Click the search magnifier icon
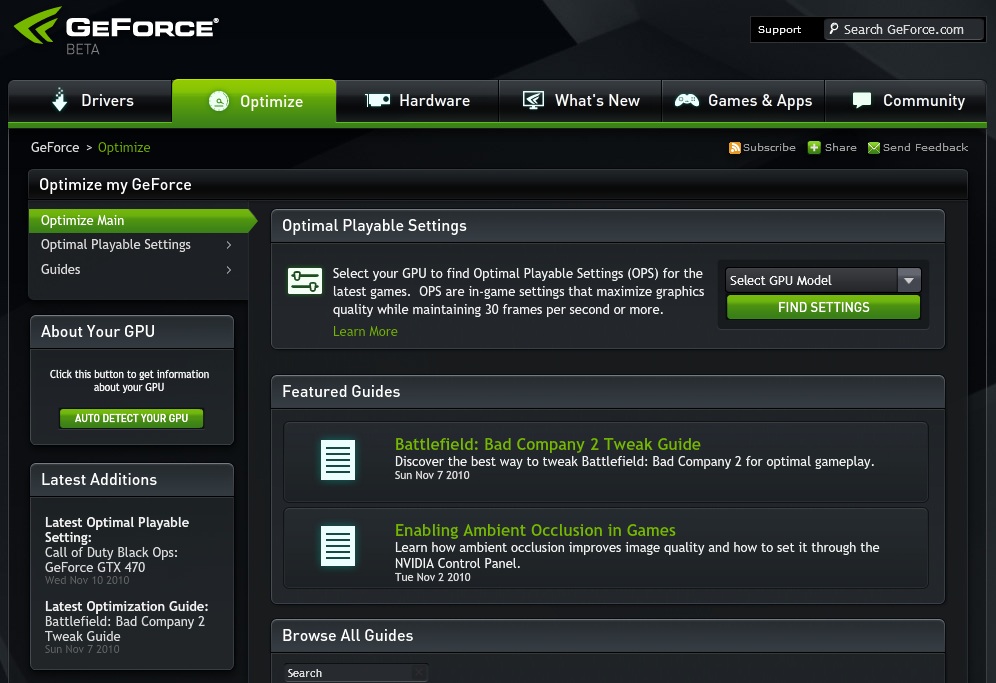 [833, 29]
